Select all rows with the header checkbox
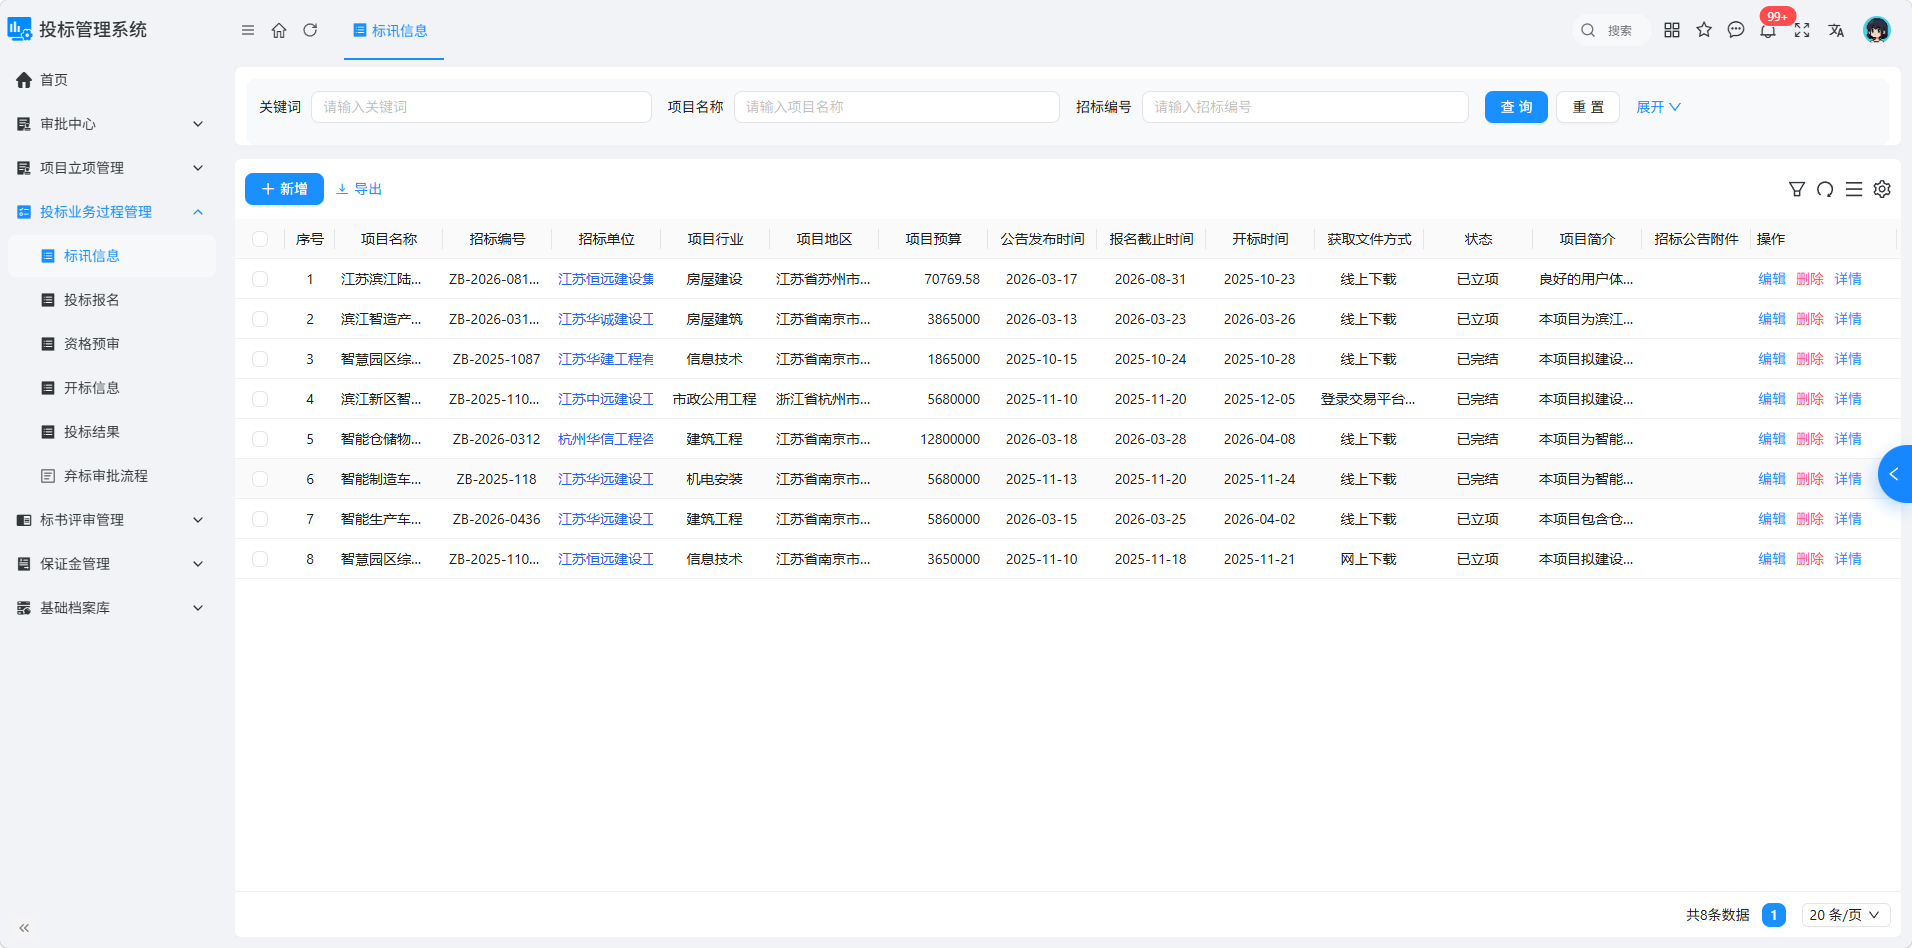The height and width of the screenshot is (948, 1912). tap(260, 239)
